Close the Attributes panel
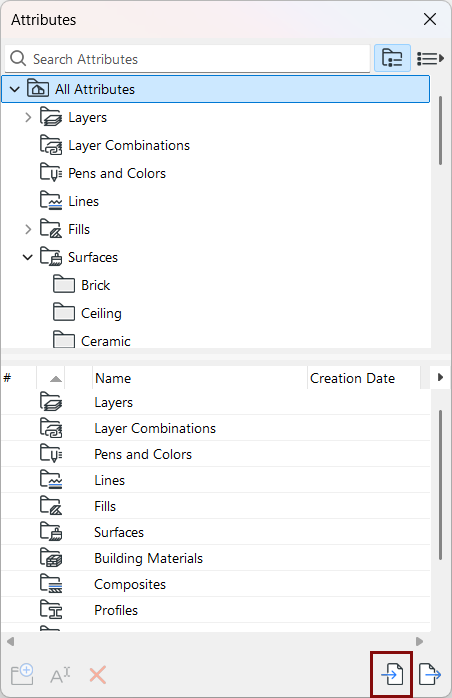The image size is (452, 698). [430, 19]
